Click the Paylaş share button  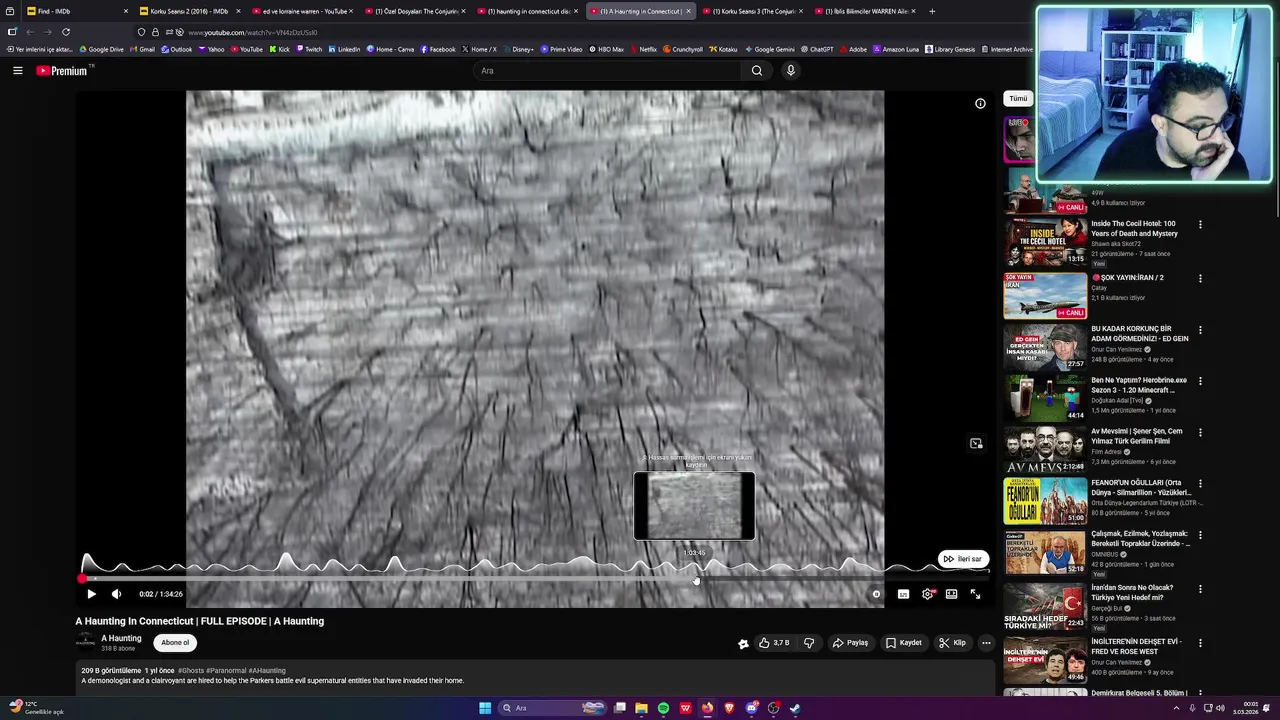click(x=850, y=643)
